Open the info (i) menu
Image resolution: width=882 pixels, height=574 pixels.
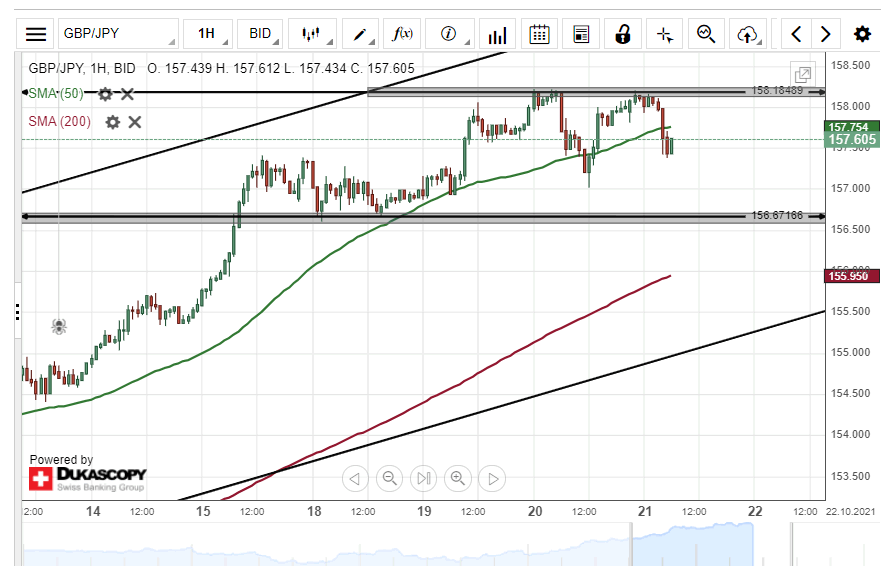[449, 34]
